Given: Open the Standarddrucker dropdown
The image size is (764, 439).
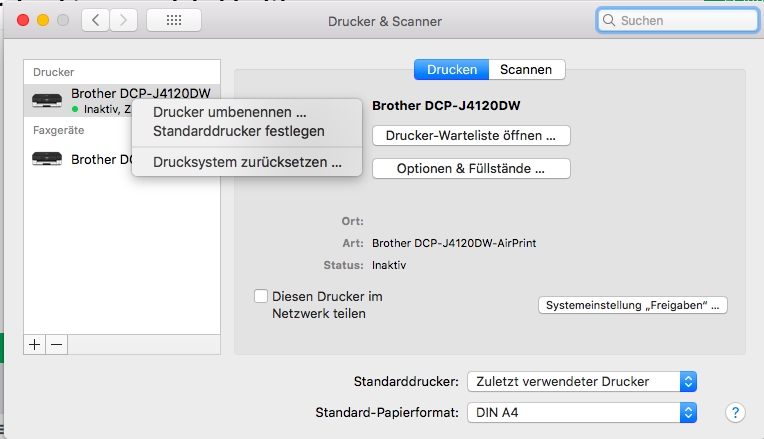Looking at the screenshot, I should pos(582,382).
